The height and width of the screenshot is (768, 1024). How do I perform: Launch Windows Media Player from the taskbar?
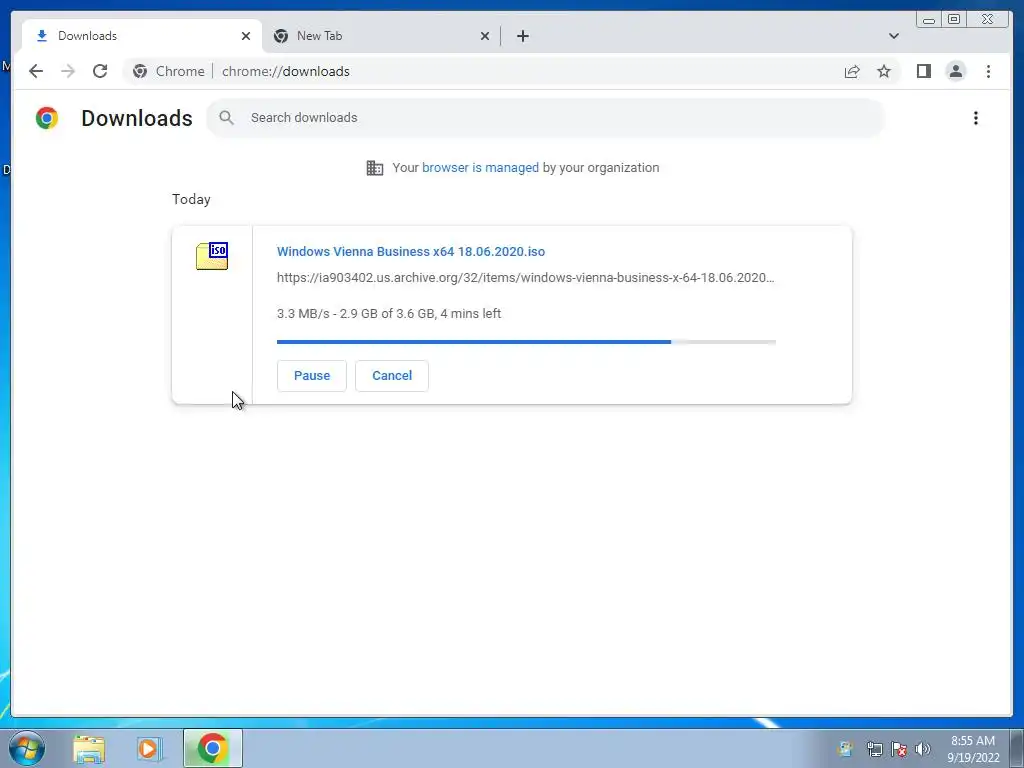click(x=148, y=748)
